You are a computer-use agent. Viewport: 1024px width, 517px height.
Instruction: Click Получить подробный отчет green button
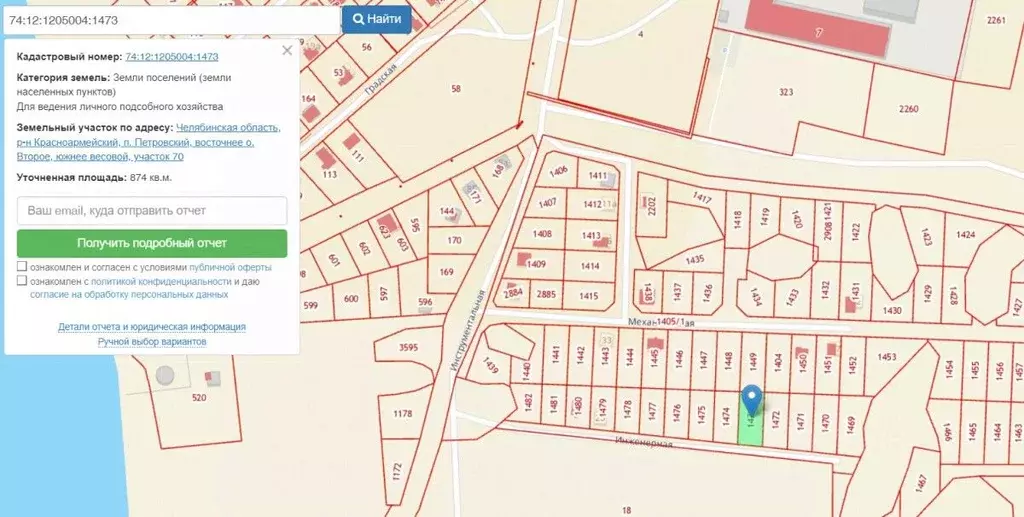(152, 243)
